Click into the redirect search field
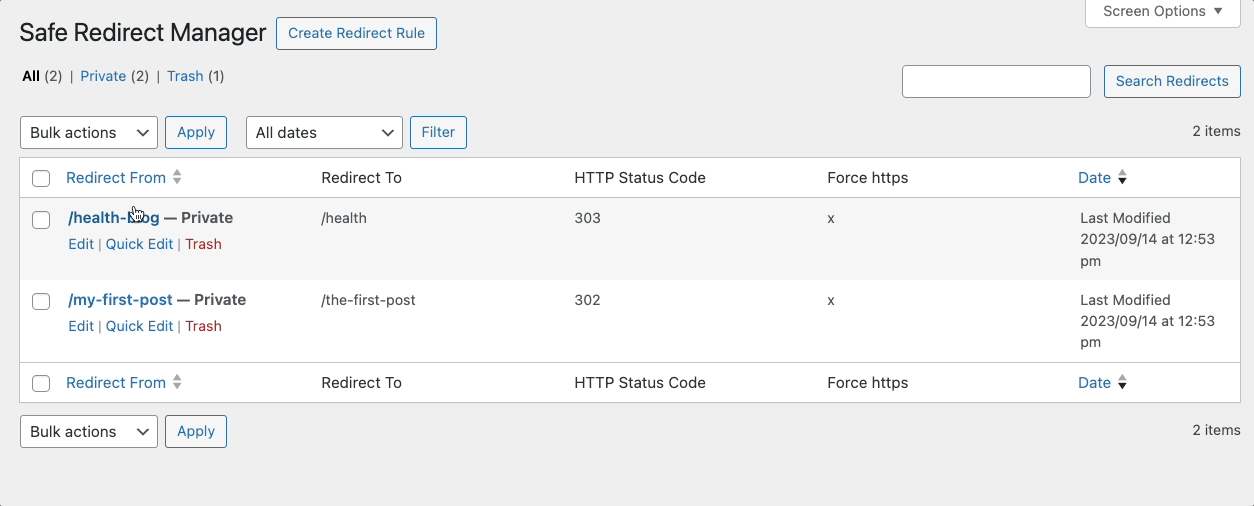The width and height of the screenshot is (1254, 506). pos(996,82)
